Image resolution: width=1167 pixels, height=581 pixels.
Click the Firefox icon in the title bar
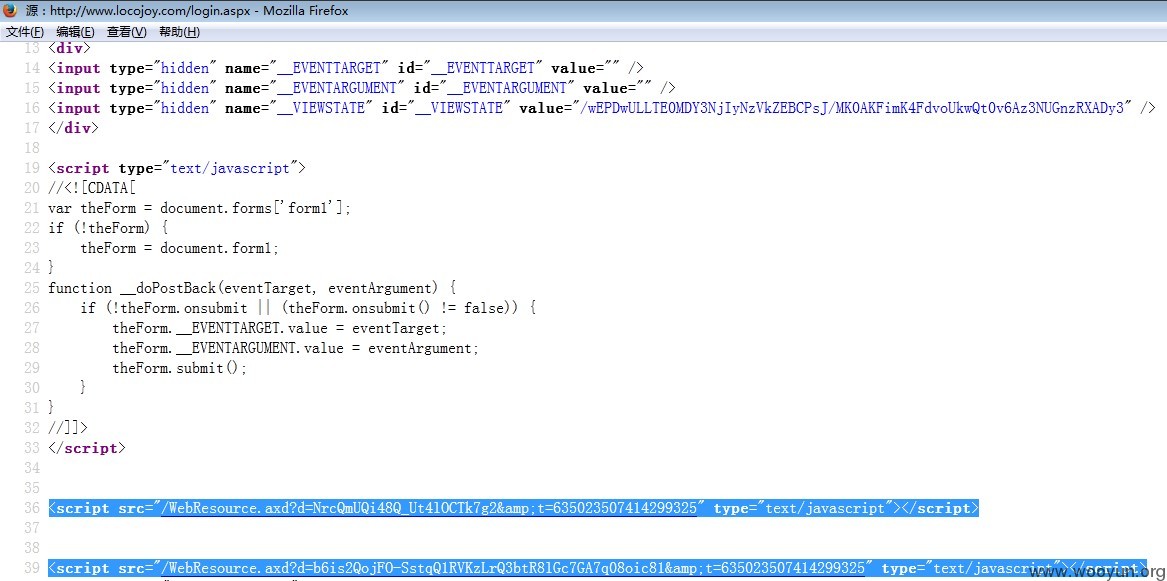pyautogui.click(x=10, y=10)
